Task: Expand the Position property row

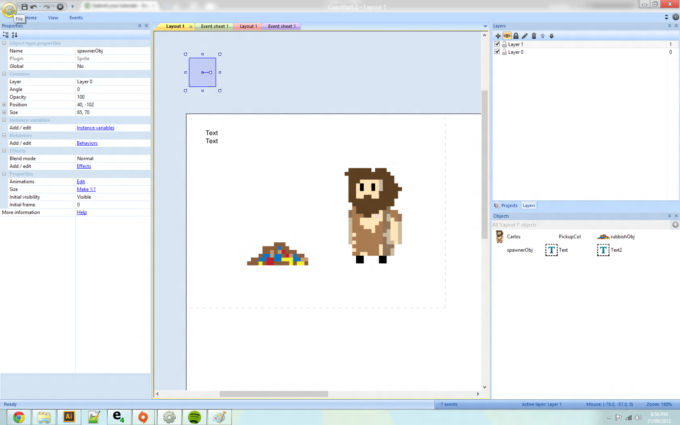Action: [4, 104]
